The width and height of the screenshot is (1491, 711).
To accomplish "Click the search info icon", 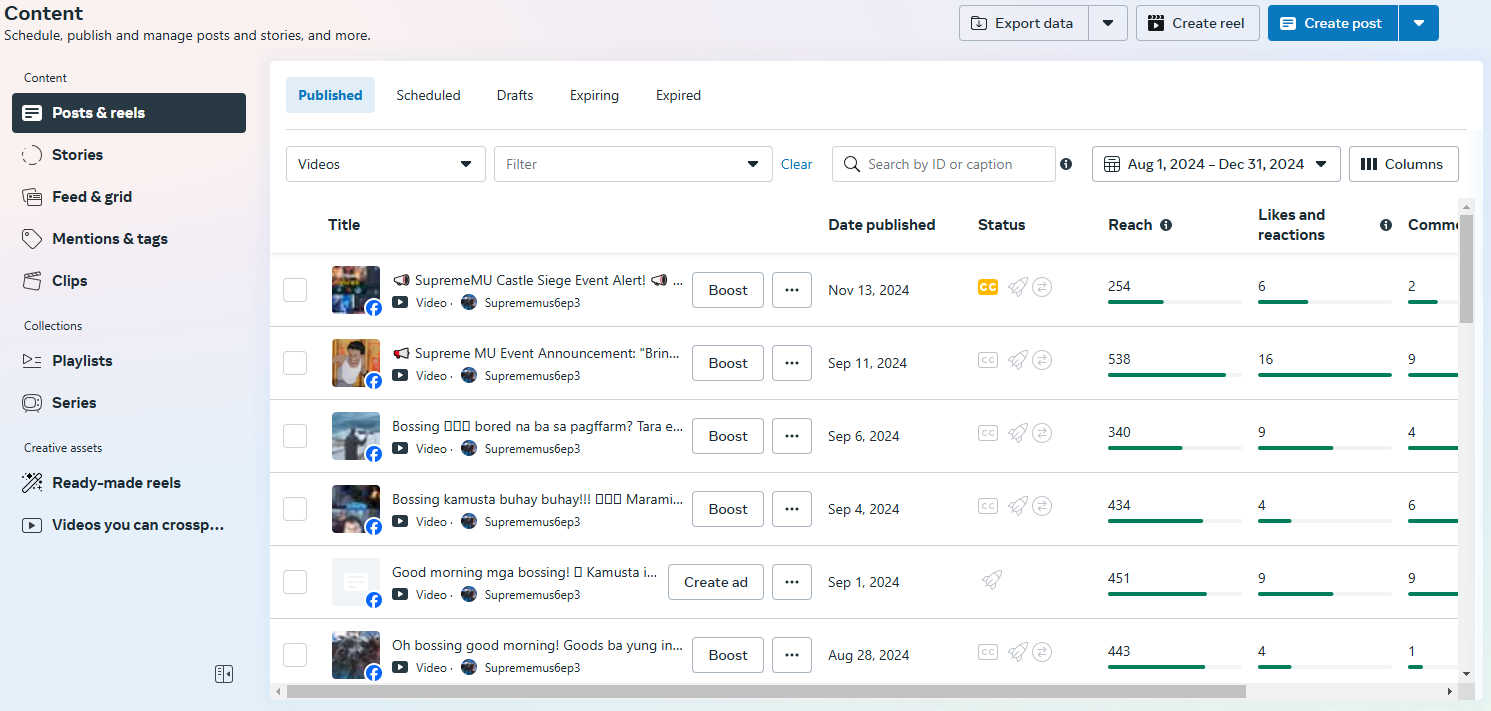I will click(1066, 164).
